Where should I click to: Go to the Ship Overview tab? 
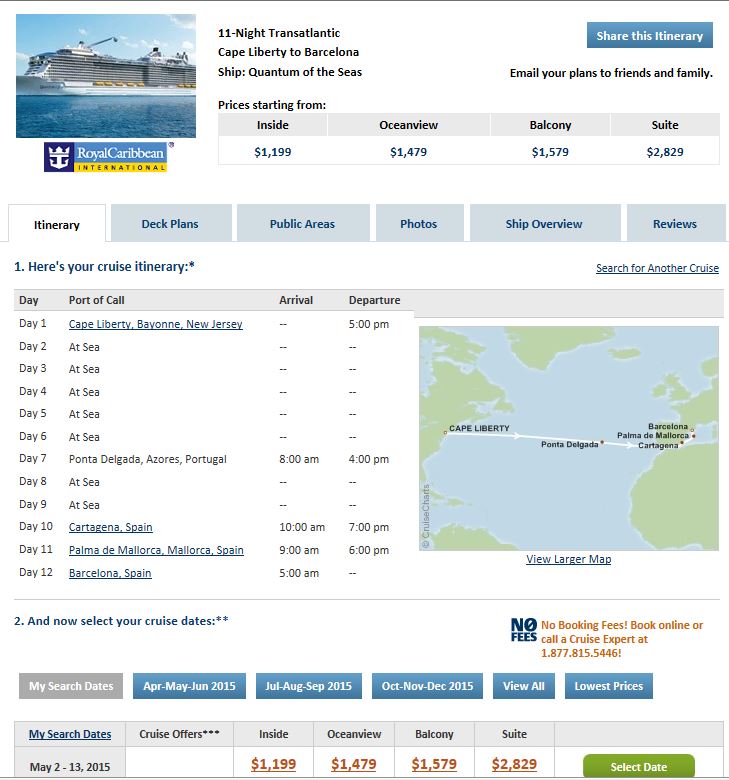point(543,224)
